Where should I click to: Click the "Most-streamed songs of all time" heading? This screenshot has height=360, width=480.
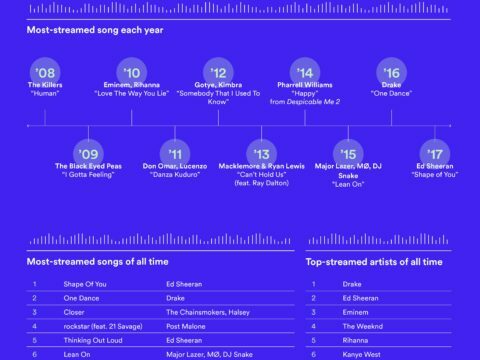pos(97,262)
